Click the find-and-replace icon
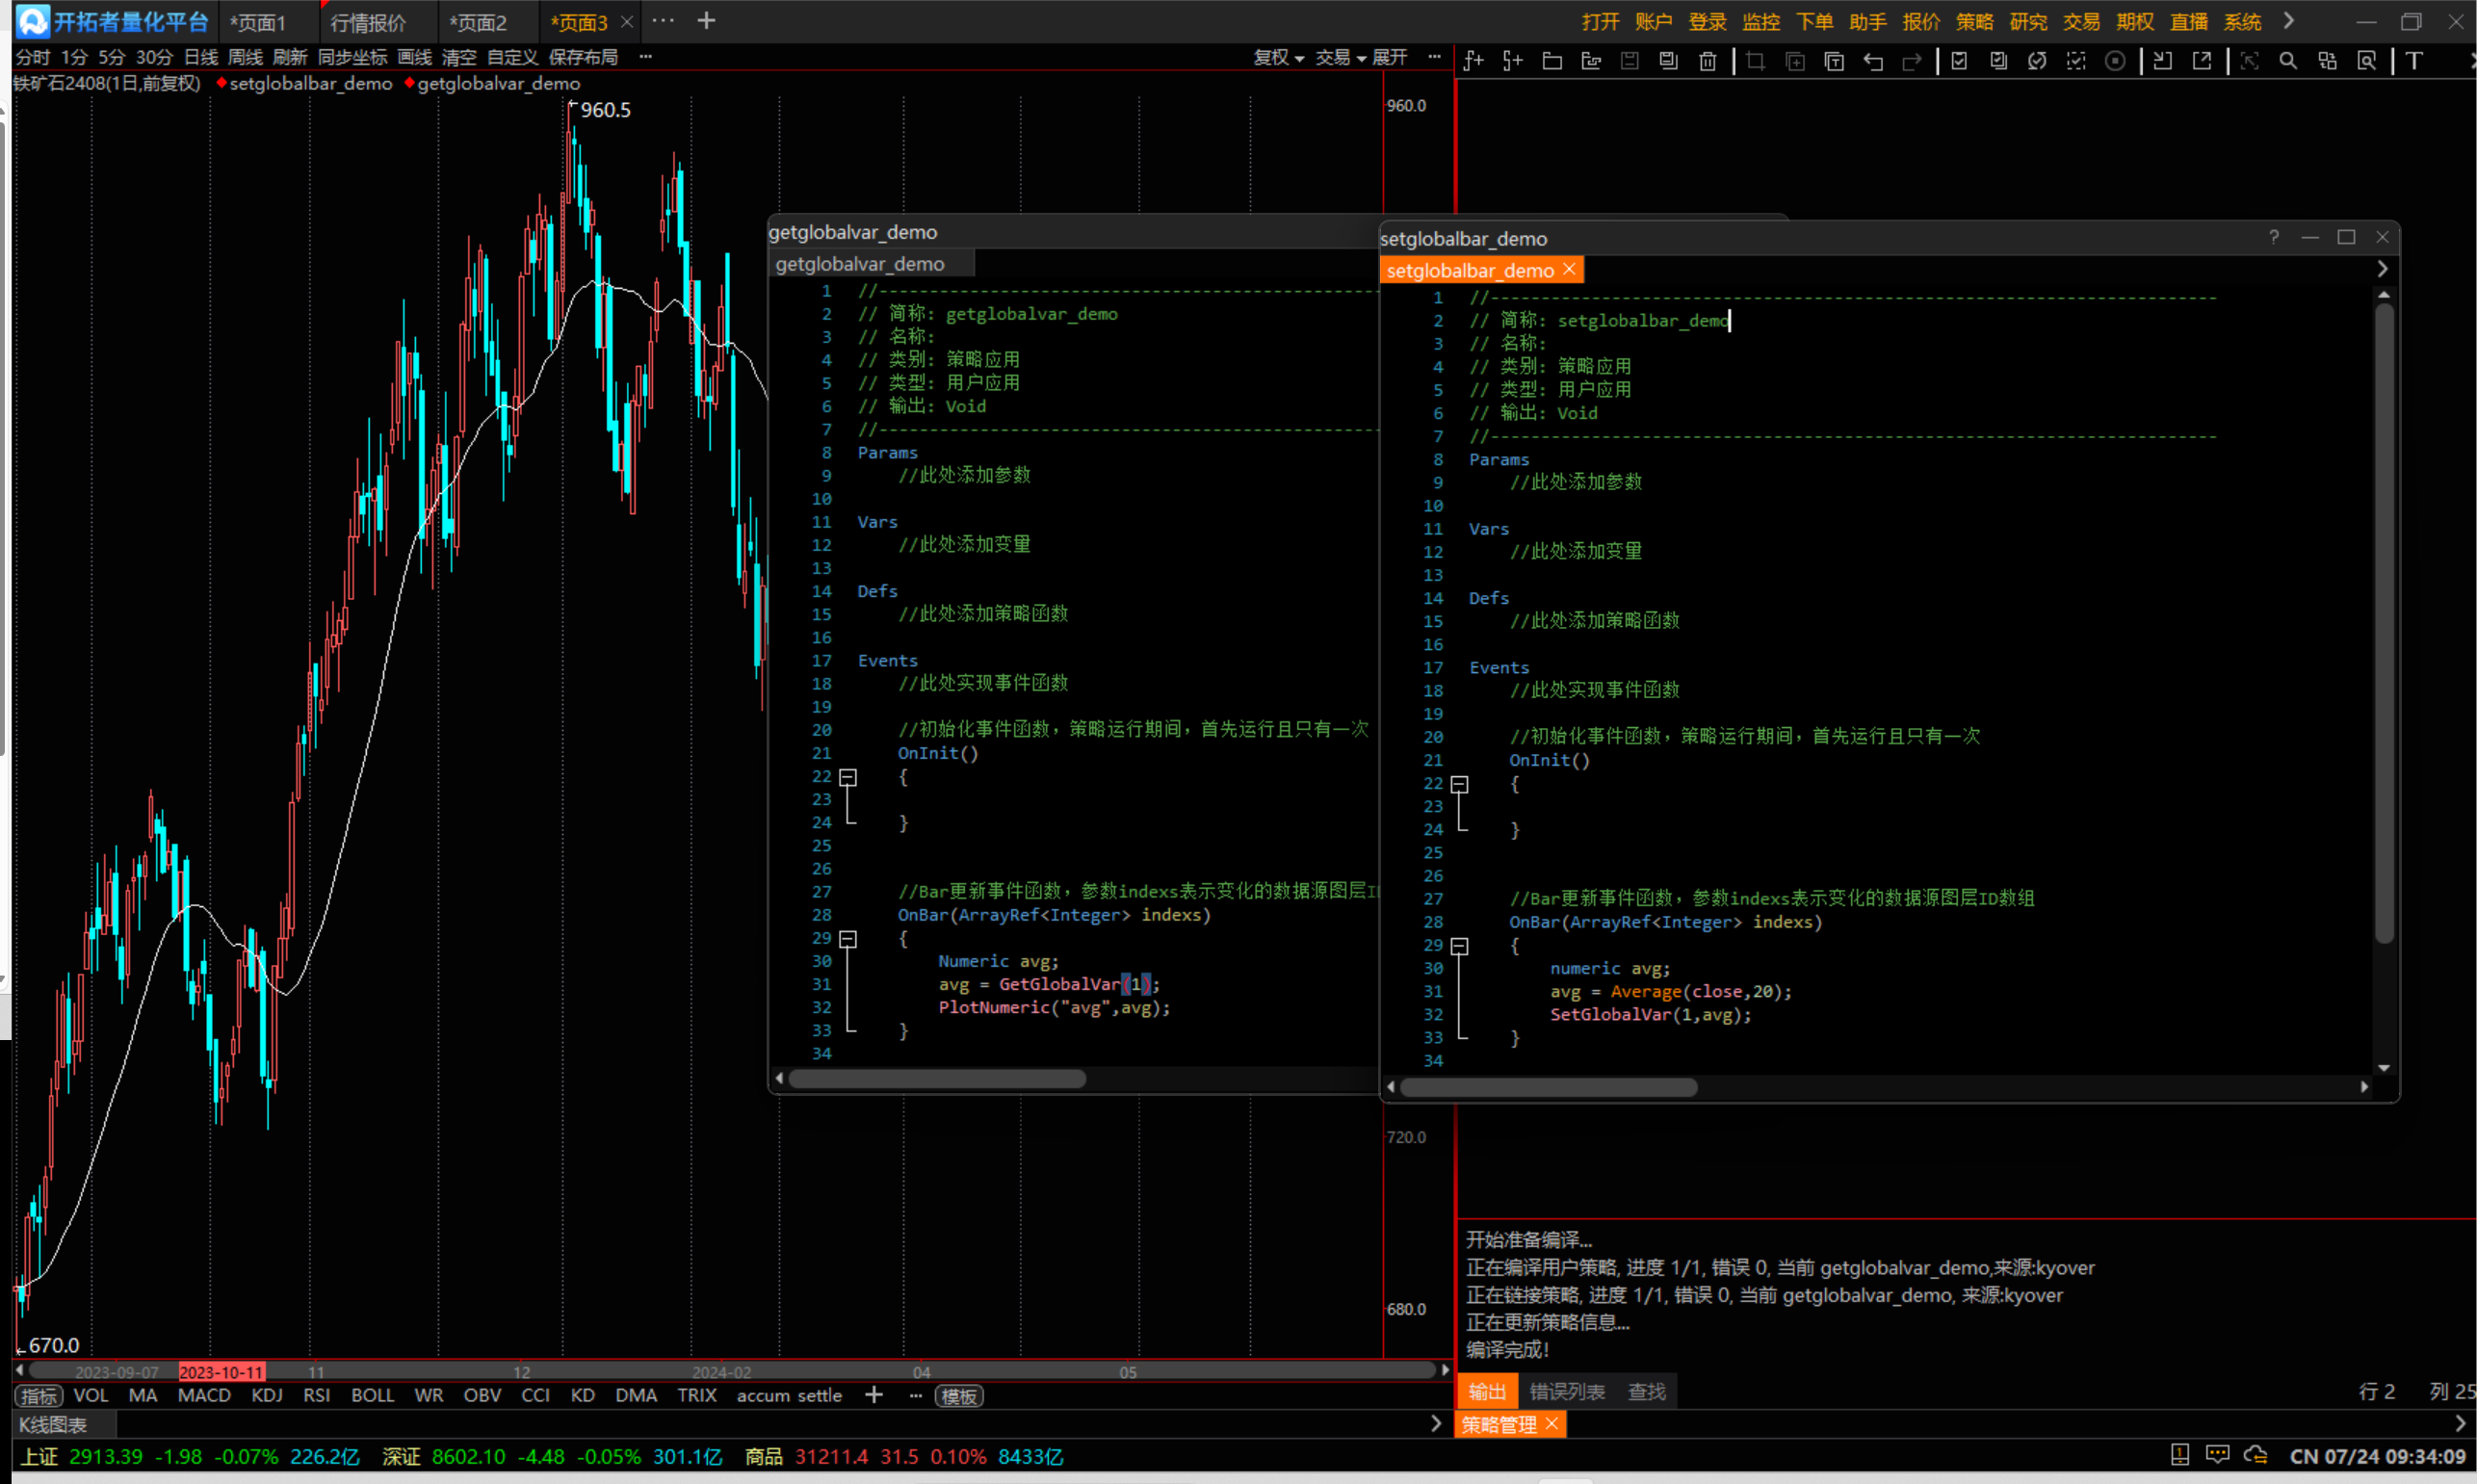The image size is (2477, 1484). [x=2327, y=61]
